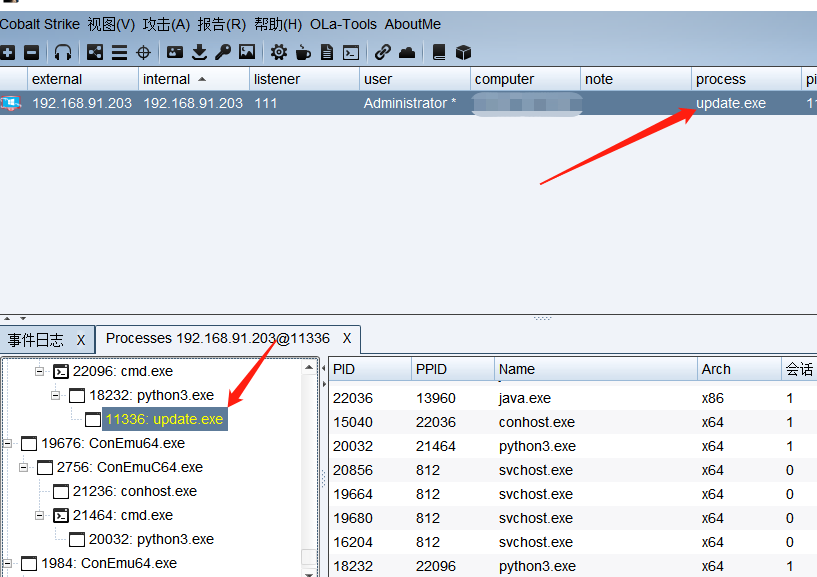Select 11336: update.exe in process tree
Image resolution: width=817 pixels, height=577 pixels.
pyautogui.click(x=164, y=419)
